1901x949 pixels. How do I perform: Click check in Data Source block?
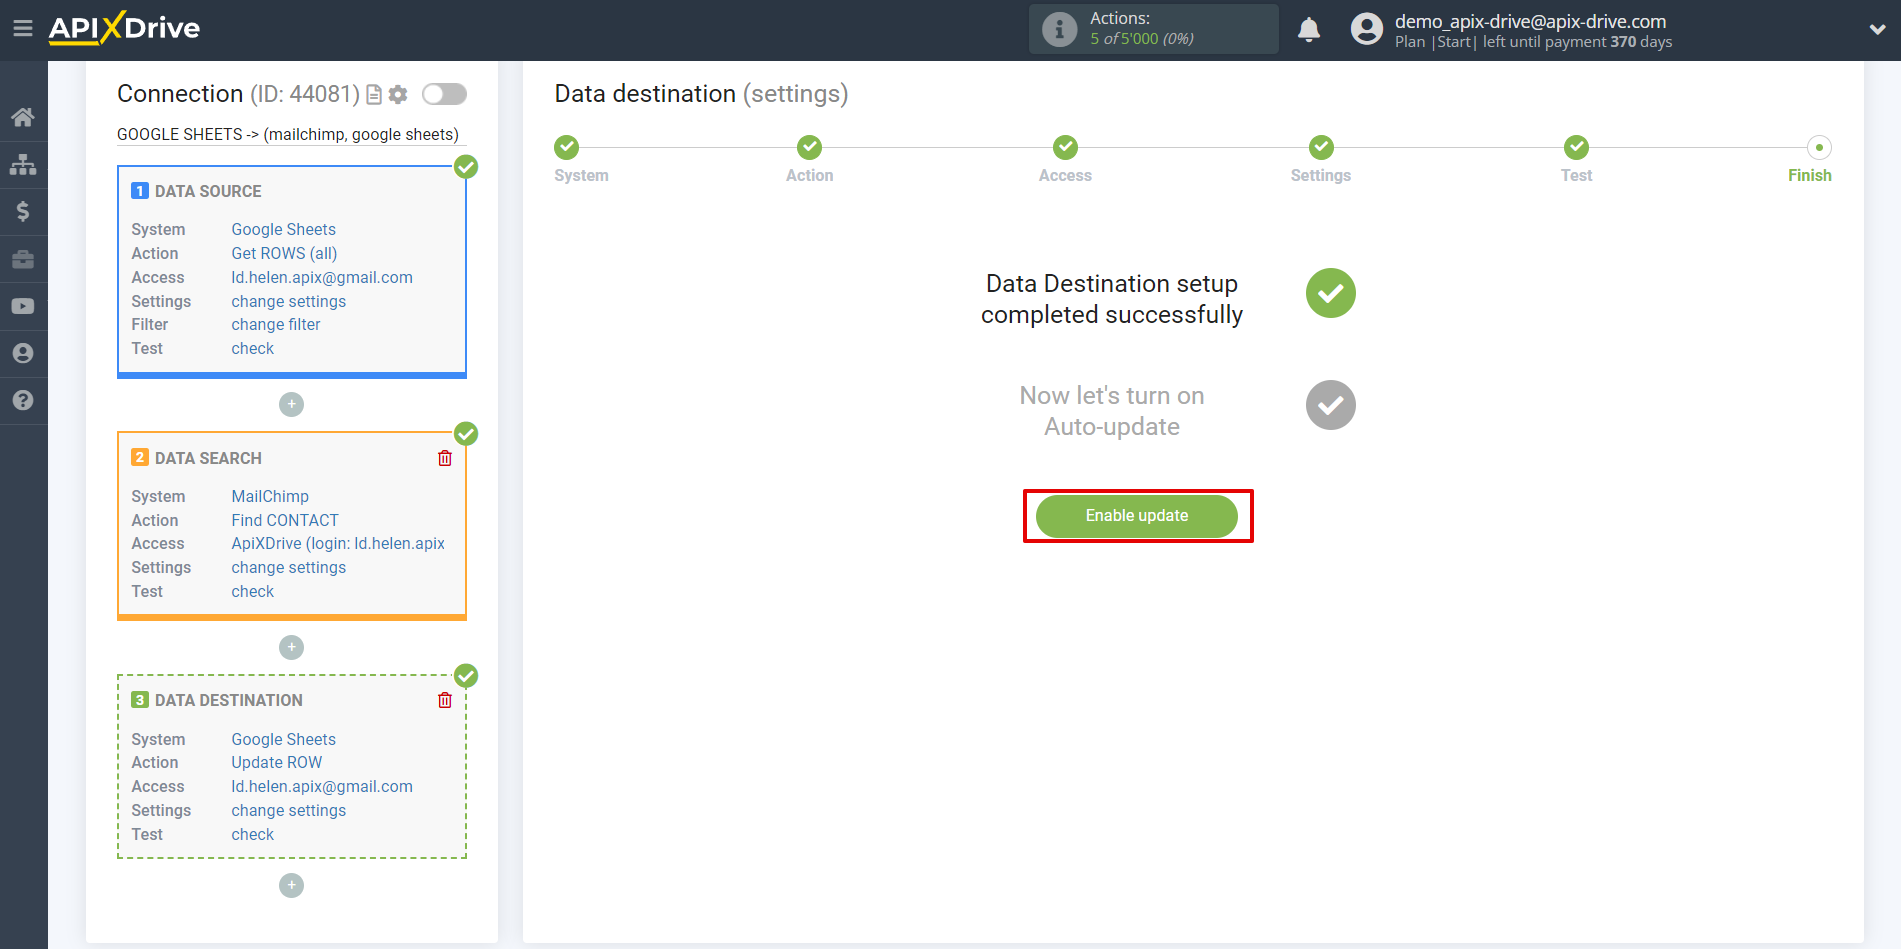252,348
